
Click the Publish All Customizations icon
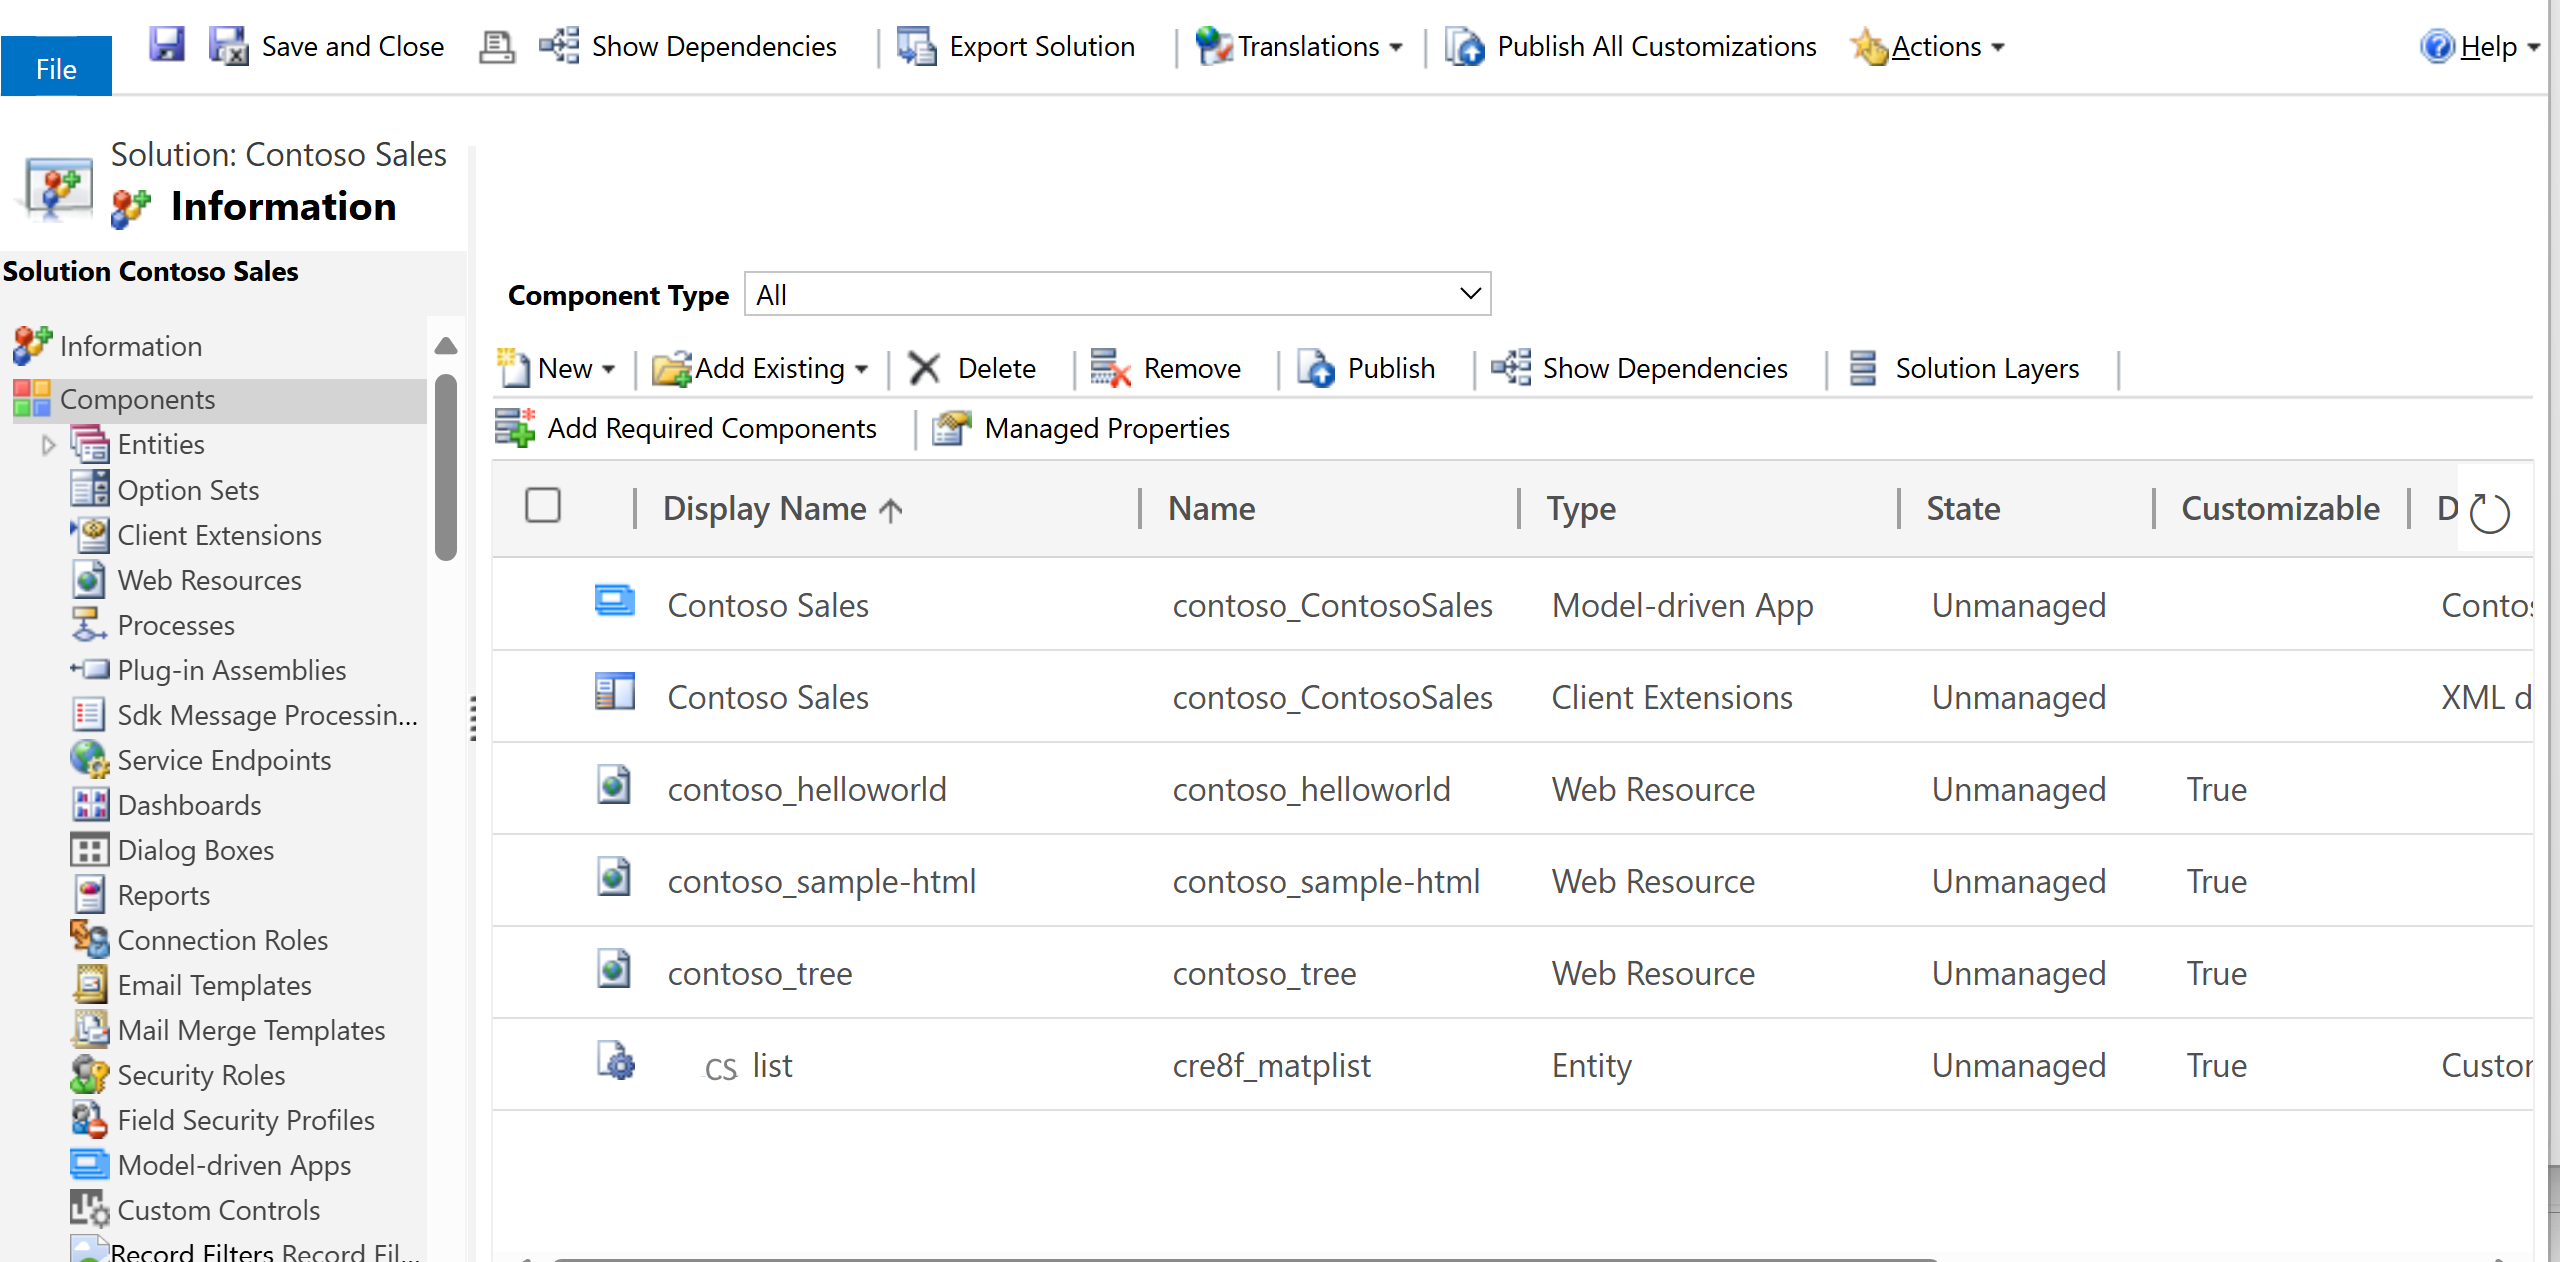[1468, 44]
